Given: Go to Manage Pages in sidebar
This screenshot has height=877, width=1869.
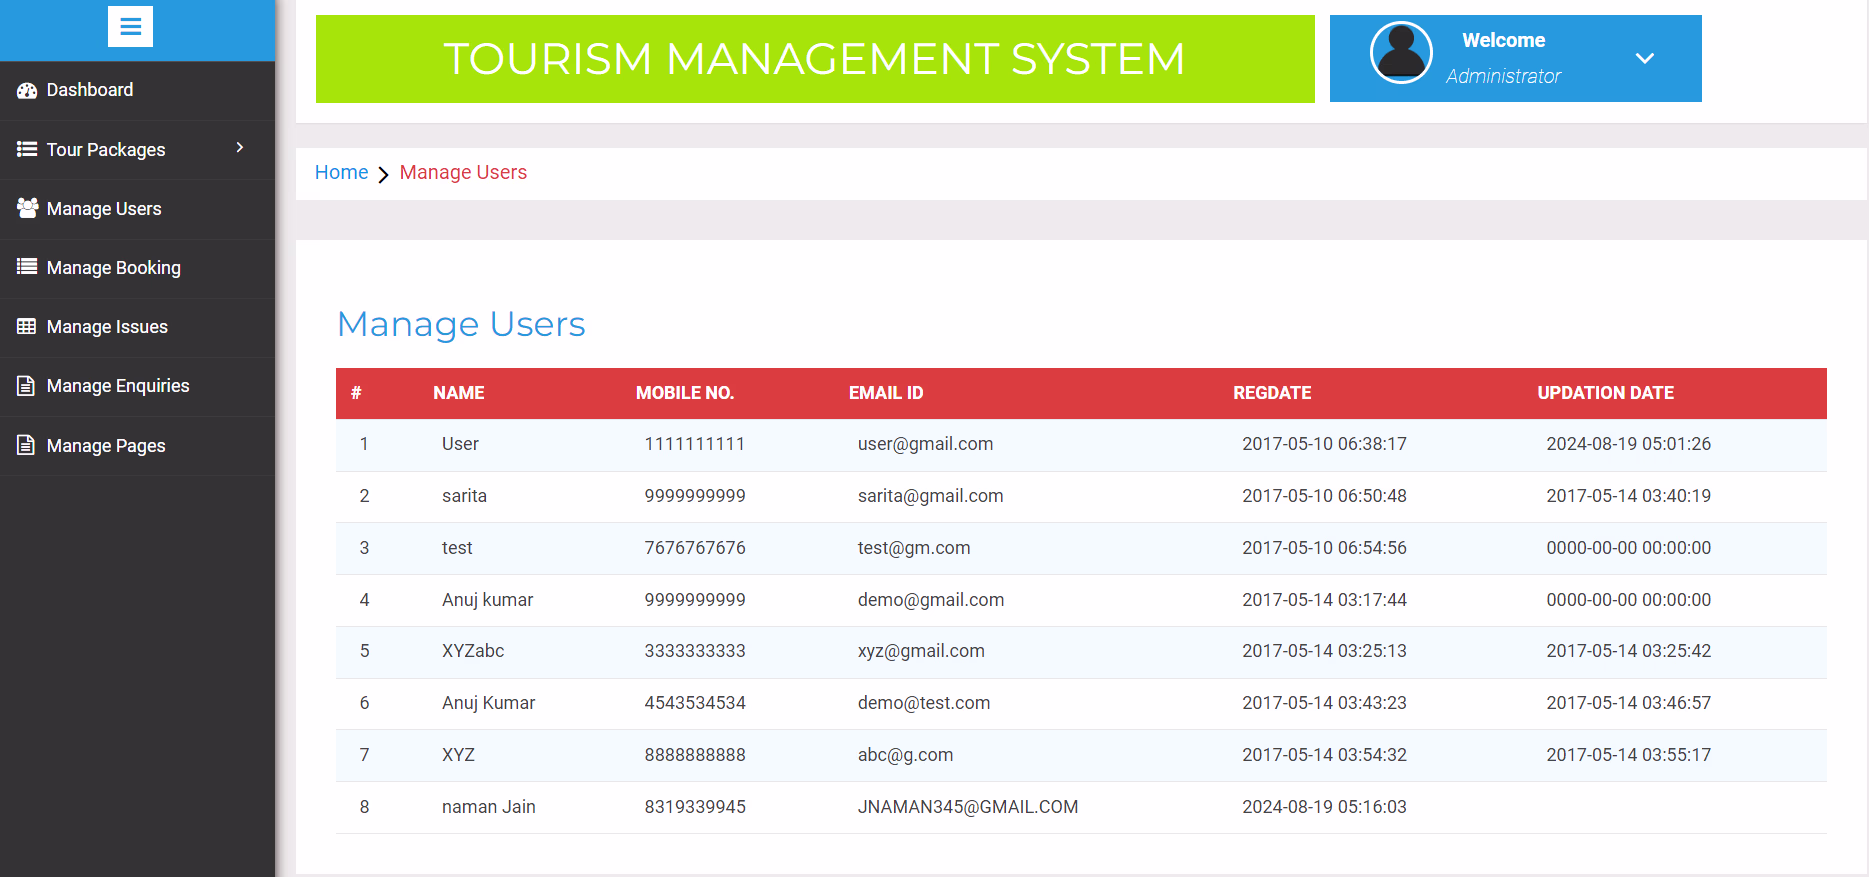Looking at the screenshot, I should tap(137, 445).
